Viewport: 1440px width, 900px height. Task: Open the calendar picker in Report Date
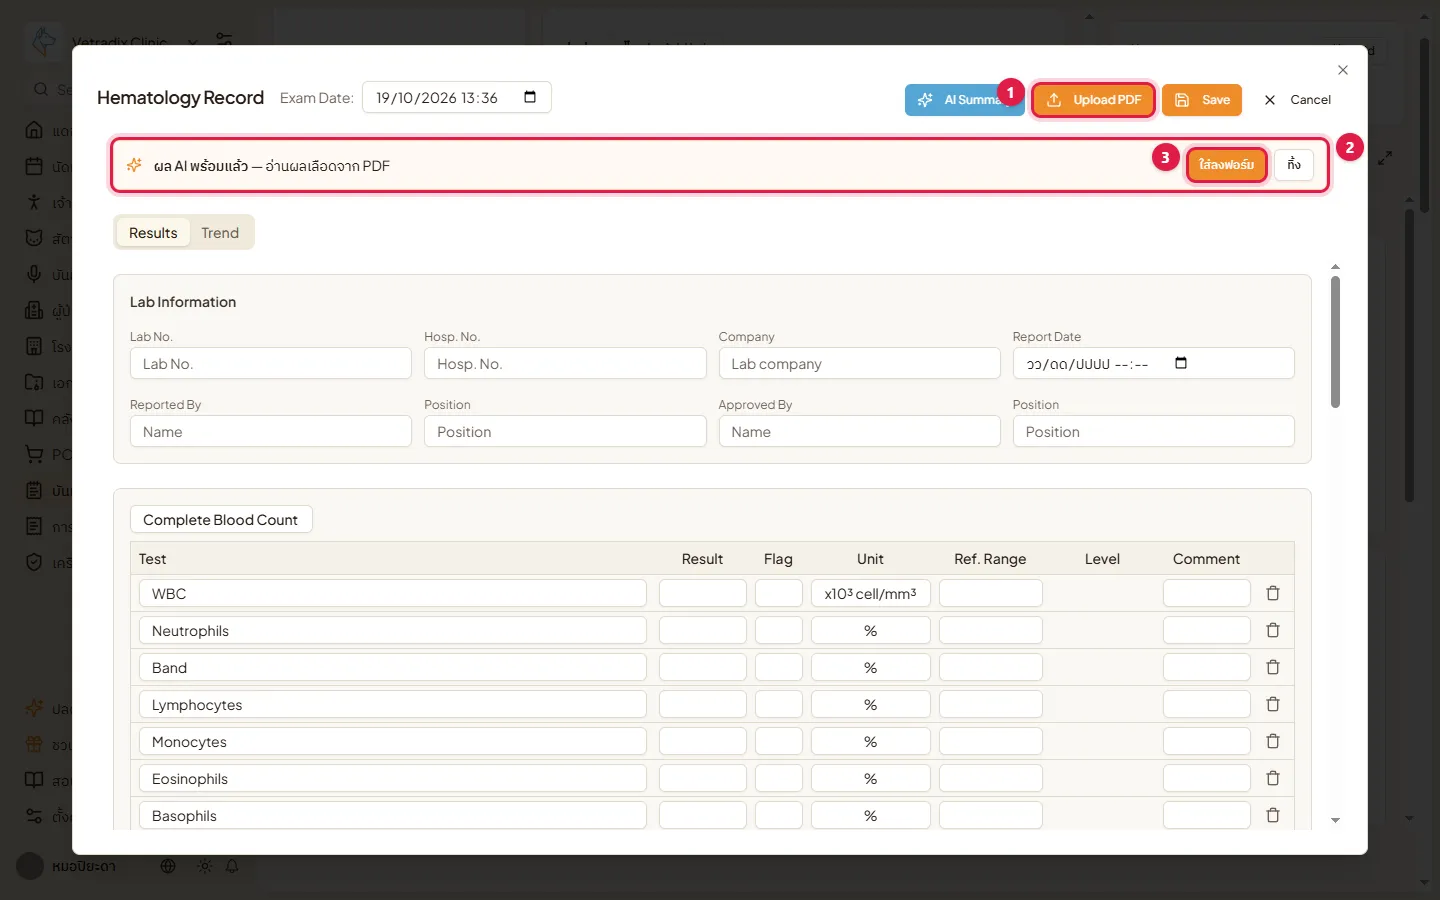[1181, 363]
